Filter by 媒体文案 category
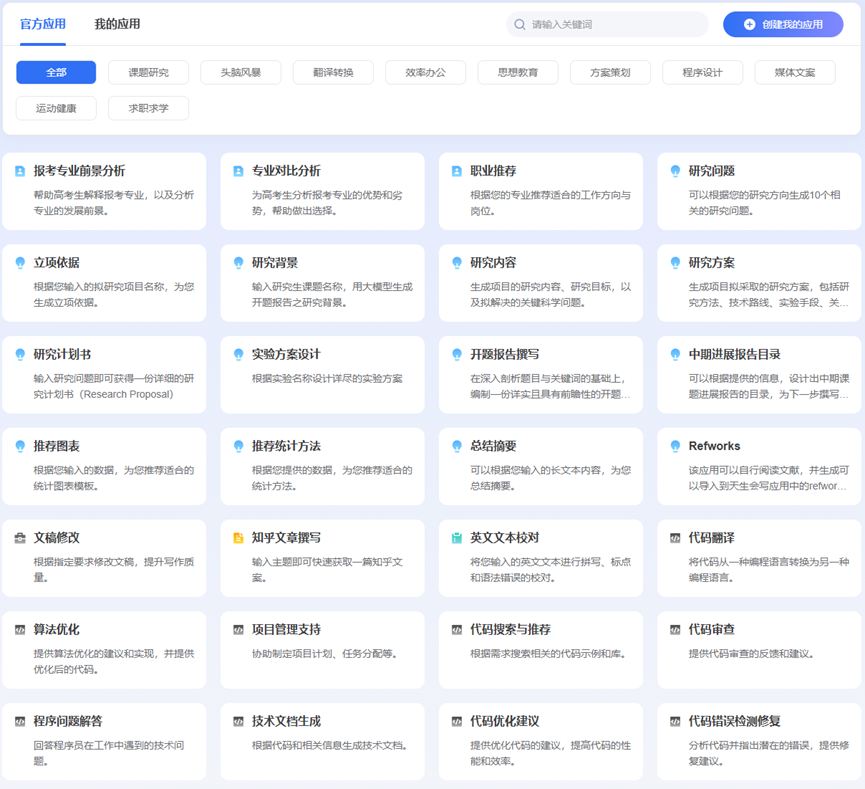This screenshot has width=865, height=789. [795, 72]
